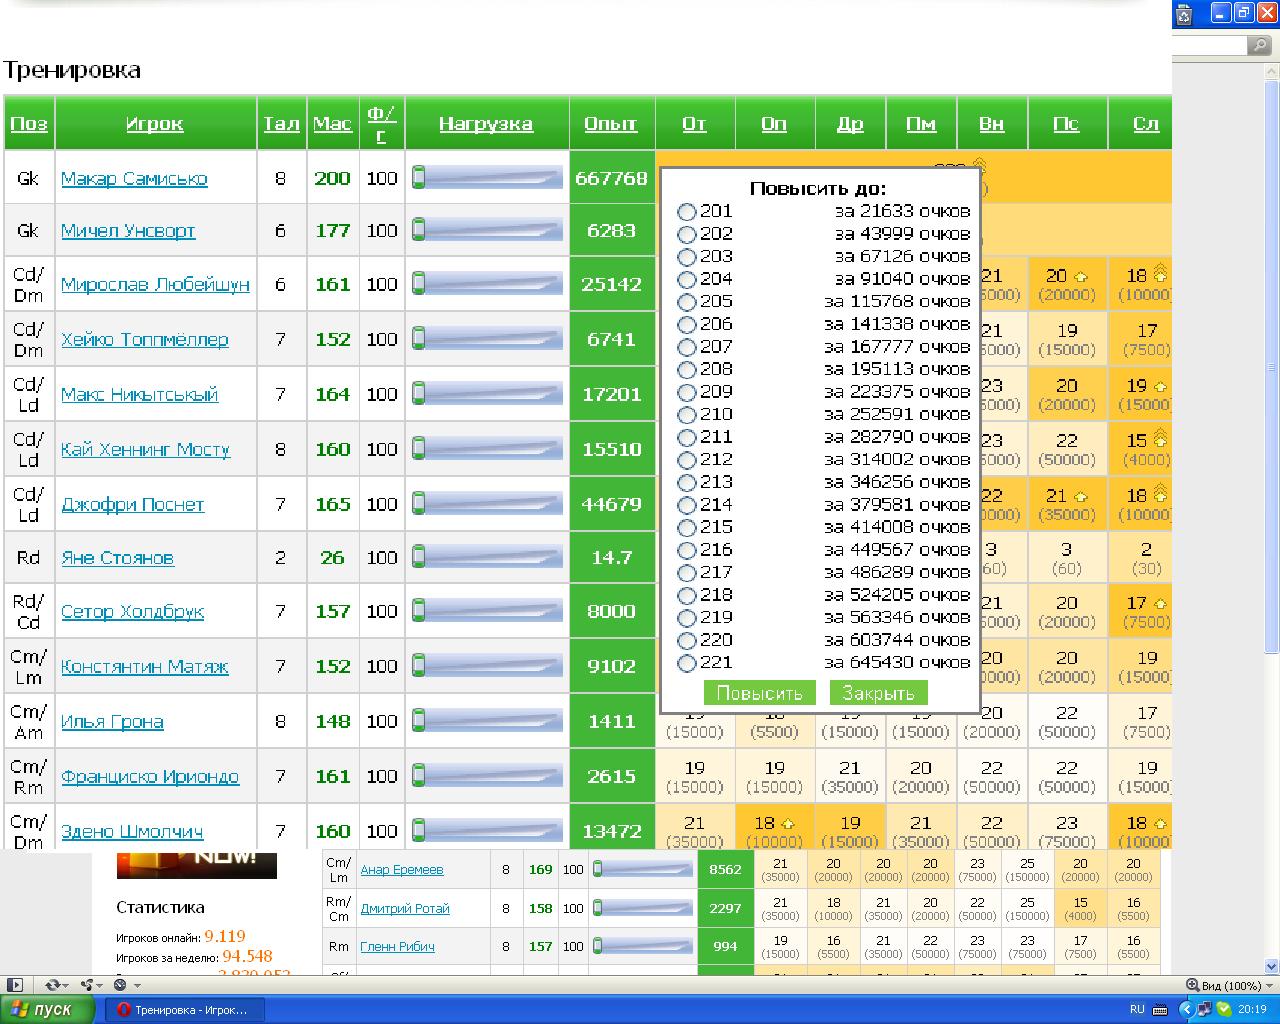
Task: Click the Opera Unite icon in status bar
Action: tap(89, 985)
